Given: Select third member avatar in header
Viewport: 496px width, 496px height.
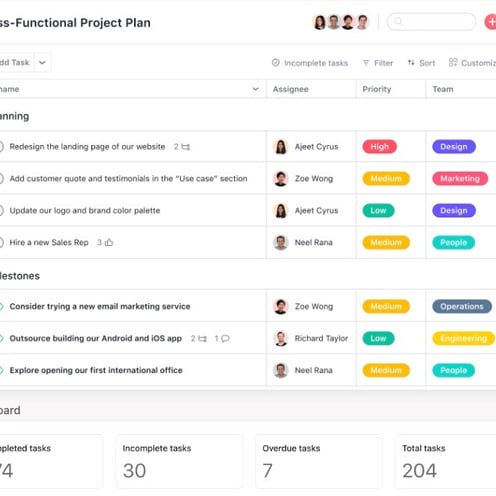Looking at the screenshot, I should (348, 22).
